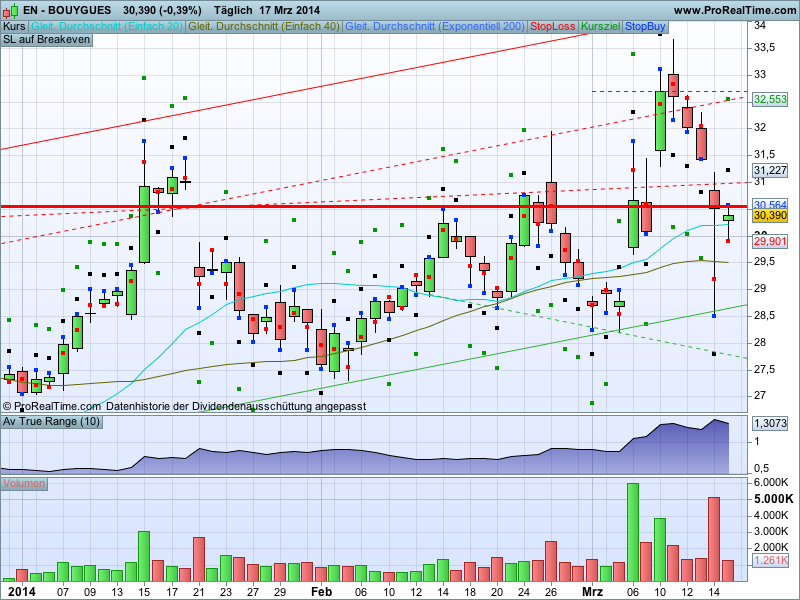Click the 27,5 price axis label
This screenshot has height=600, width=800.
coord(764,369)
